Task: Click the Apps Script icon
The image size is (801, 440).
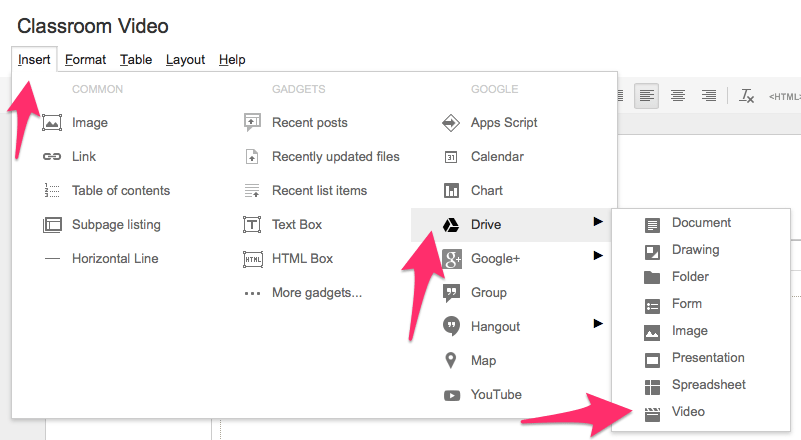Action: pos(451,123)
